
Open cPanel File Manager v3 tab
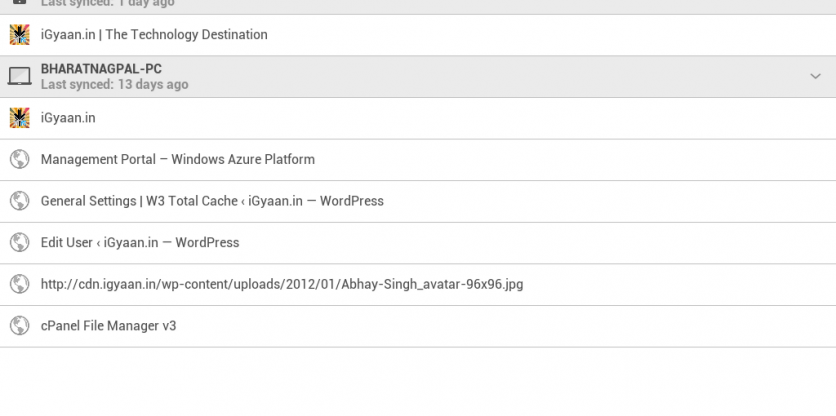coord(108,326)
